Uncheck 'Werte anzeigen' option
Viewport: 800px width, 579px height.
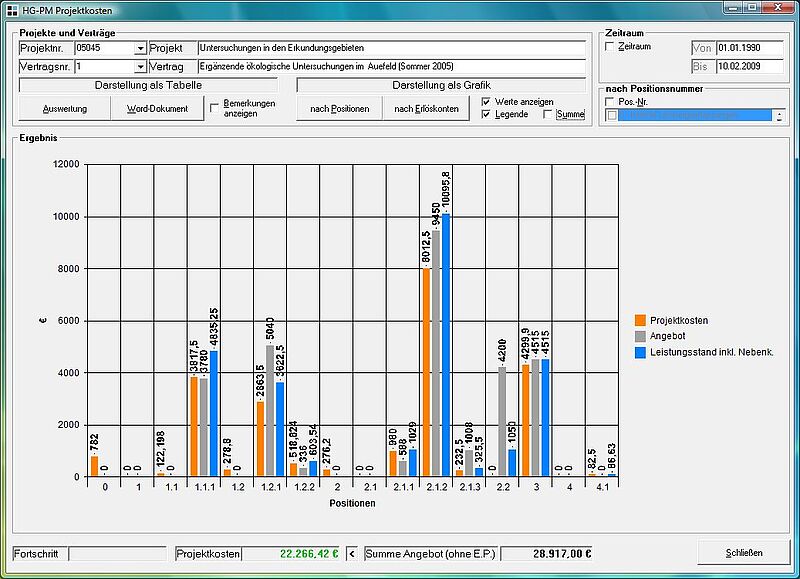coord(486,102)
